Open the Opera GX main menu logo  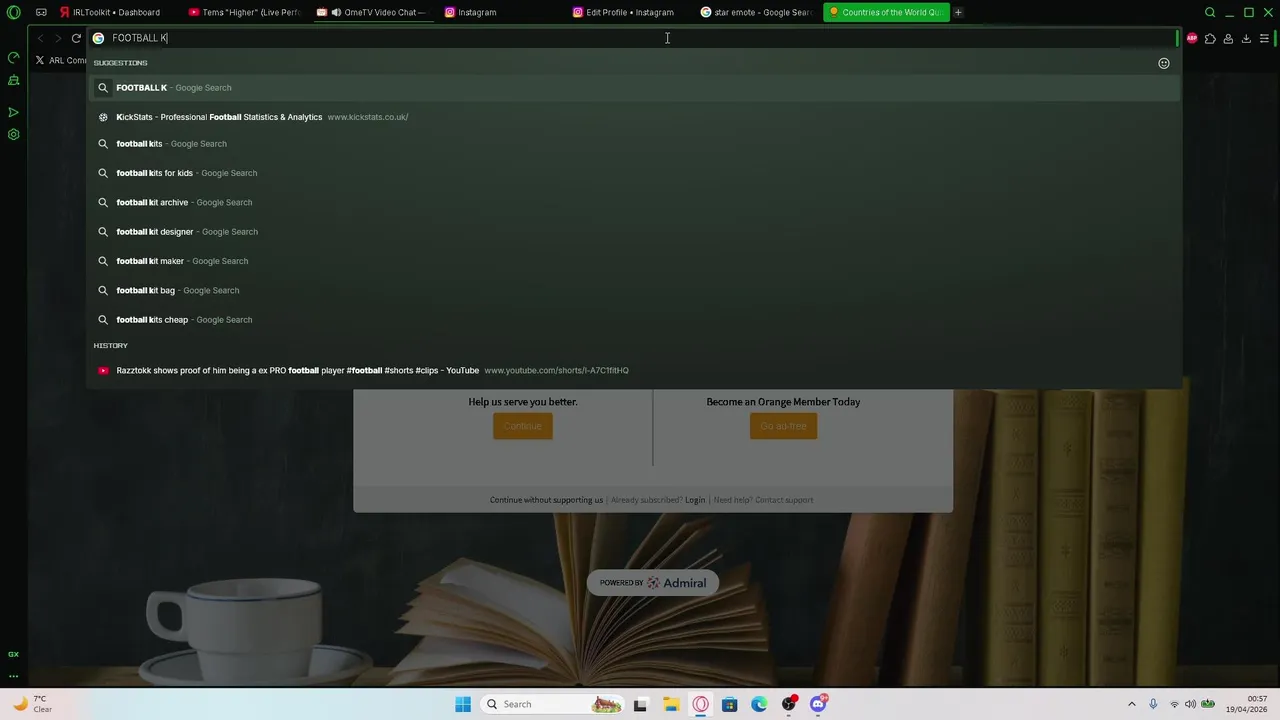(x=14, y=12)
